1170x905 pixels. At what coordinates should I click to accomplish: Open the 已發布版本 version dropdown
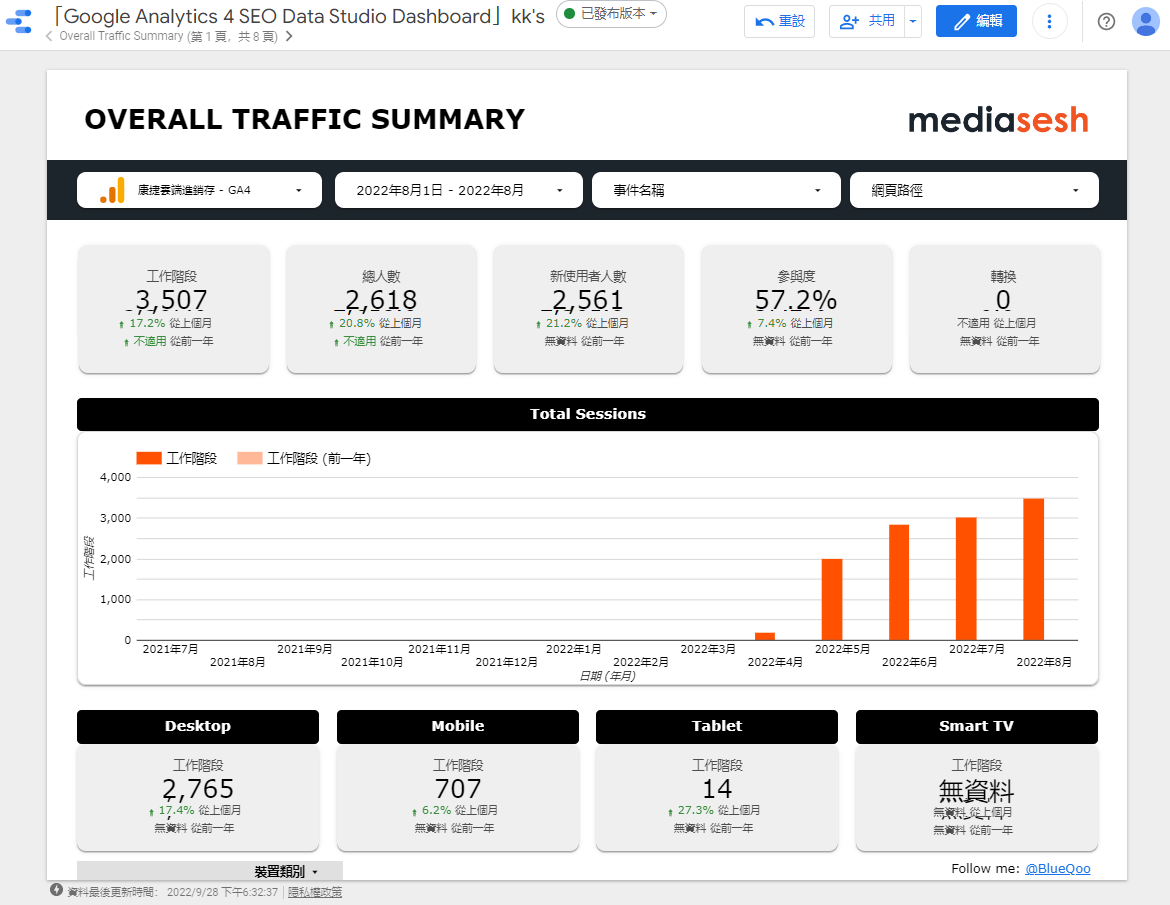coord(611,14)
